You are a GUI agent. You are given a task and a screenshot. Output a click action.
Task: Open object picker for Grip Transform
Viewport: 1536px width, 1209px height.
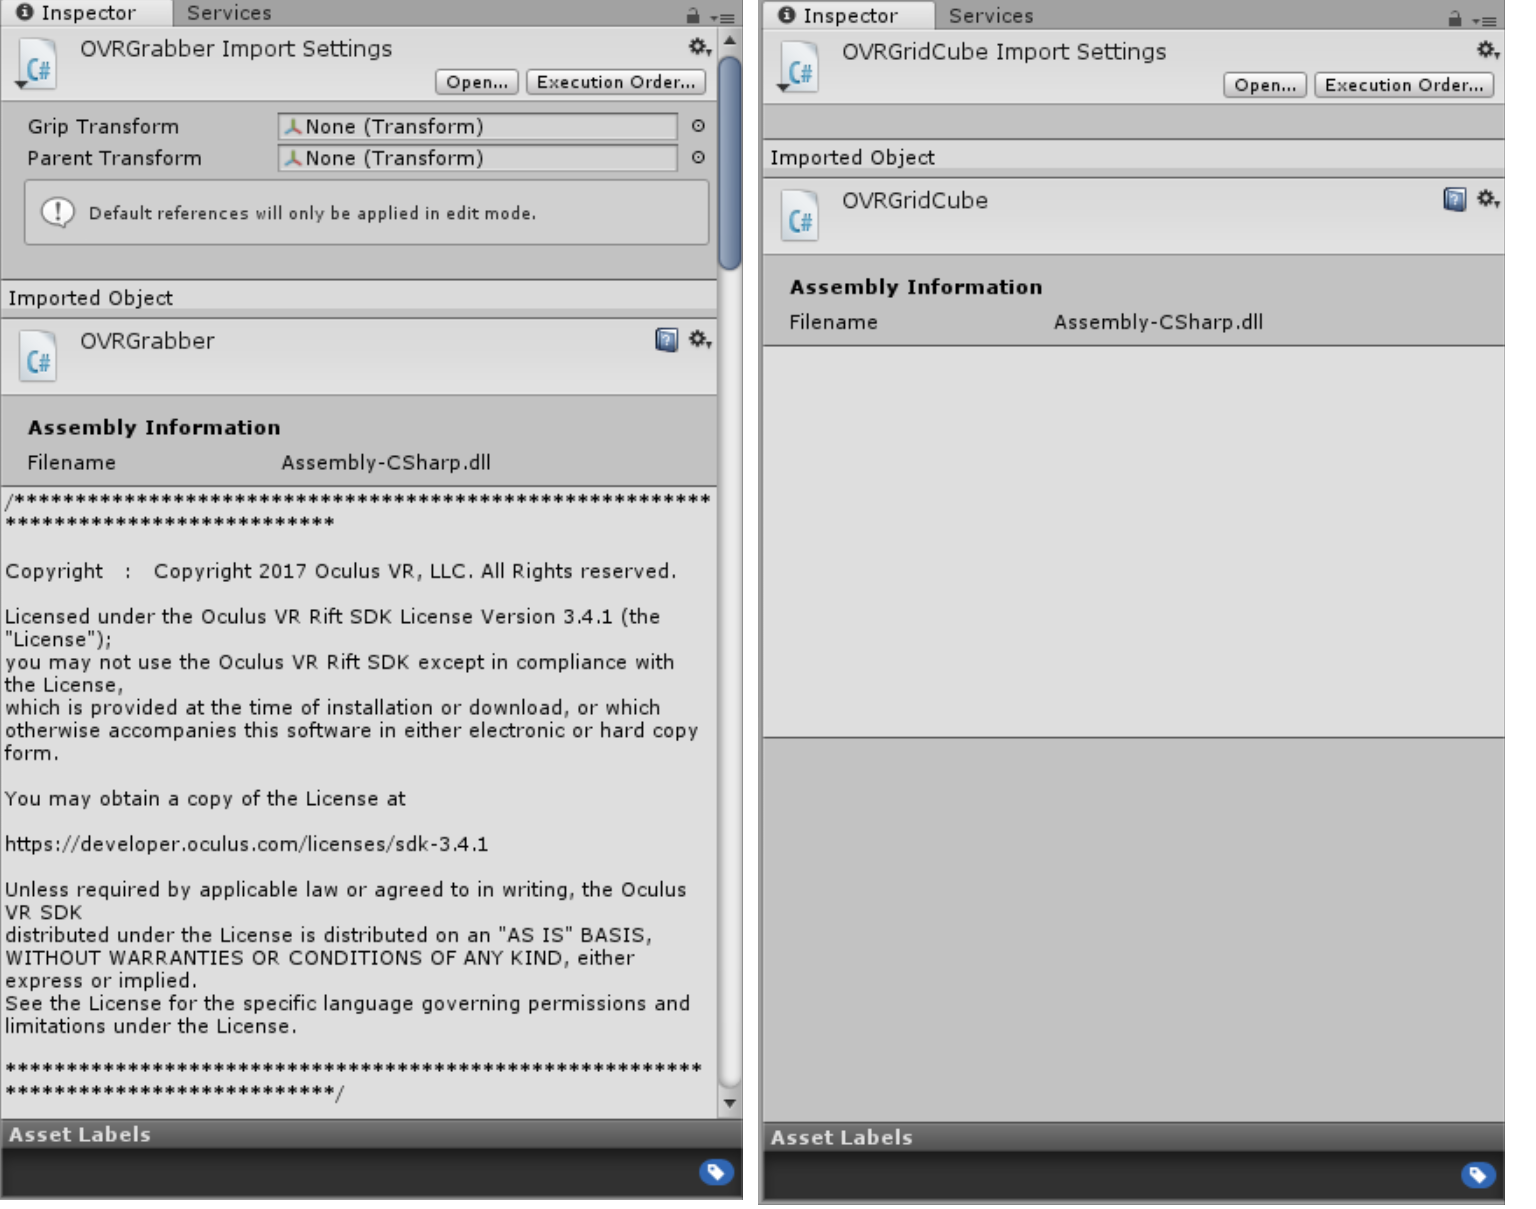click(x=698, y=126)
